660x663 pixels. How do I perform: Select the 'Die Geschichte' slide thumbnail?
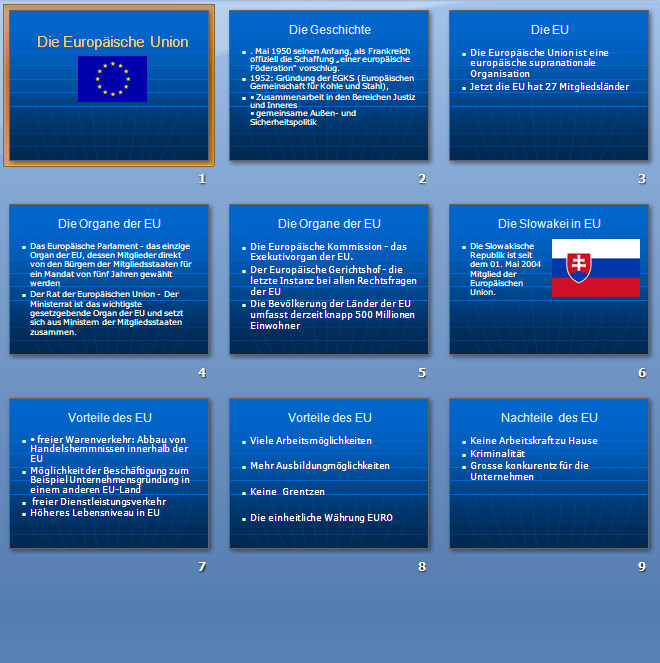pyautogui.click(x=329, y=85)
